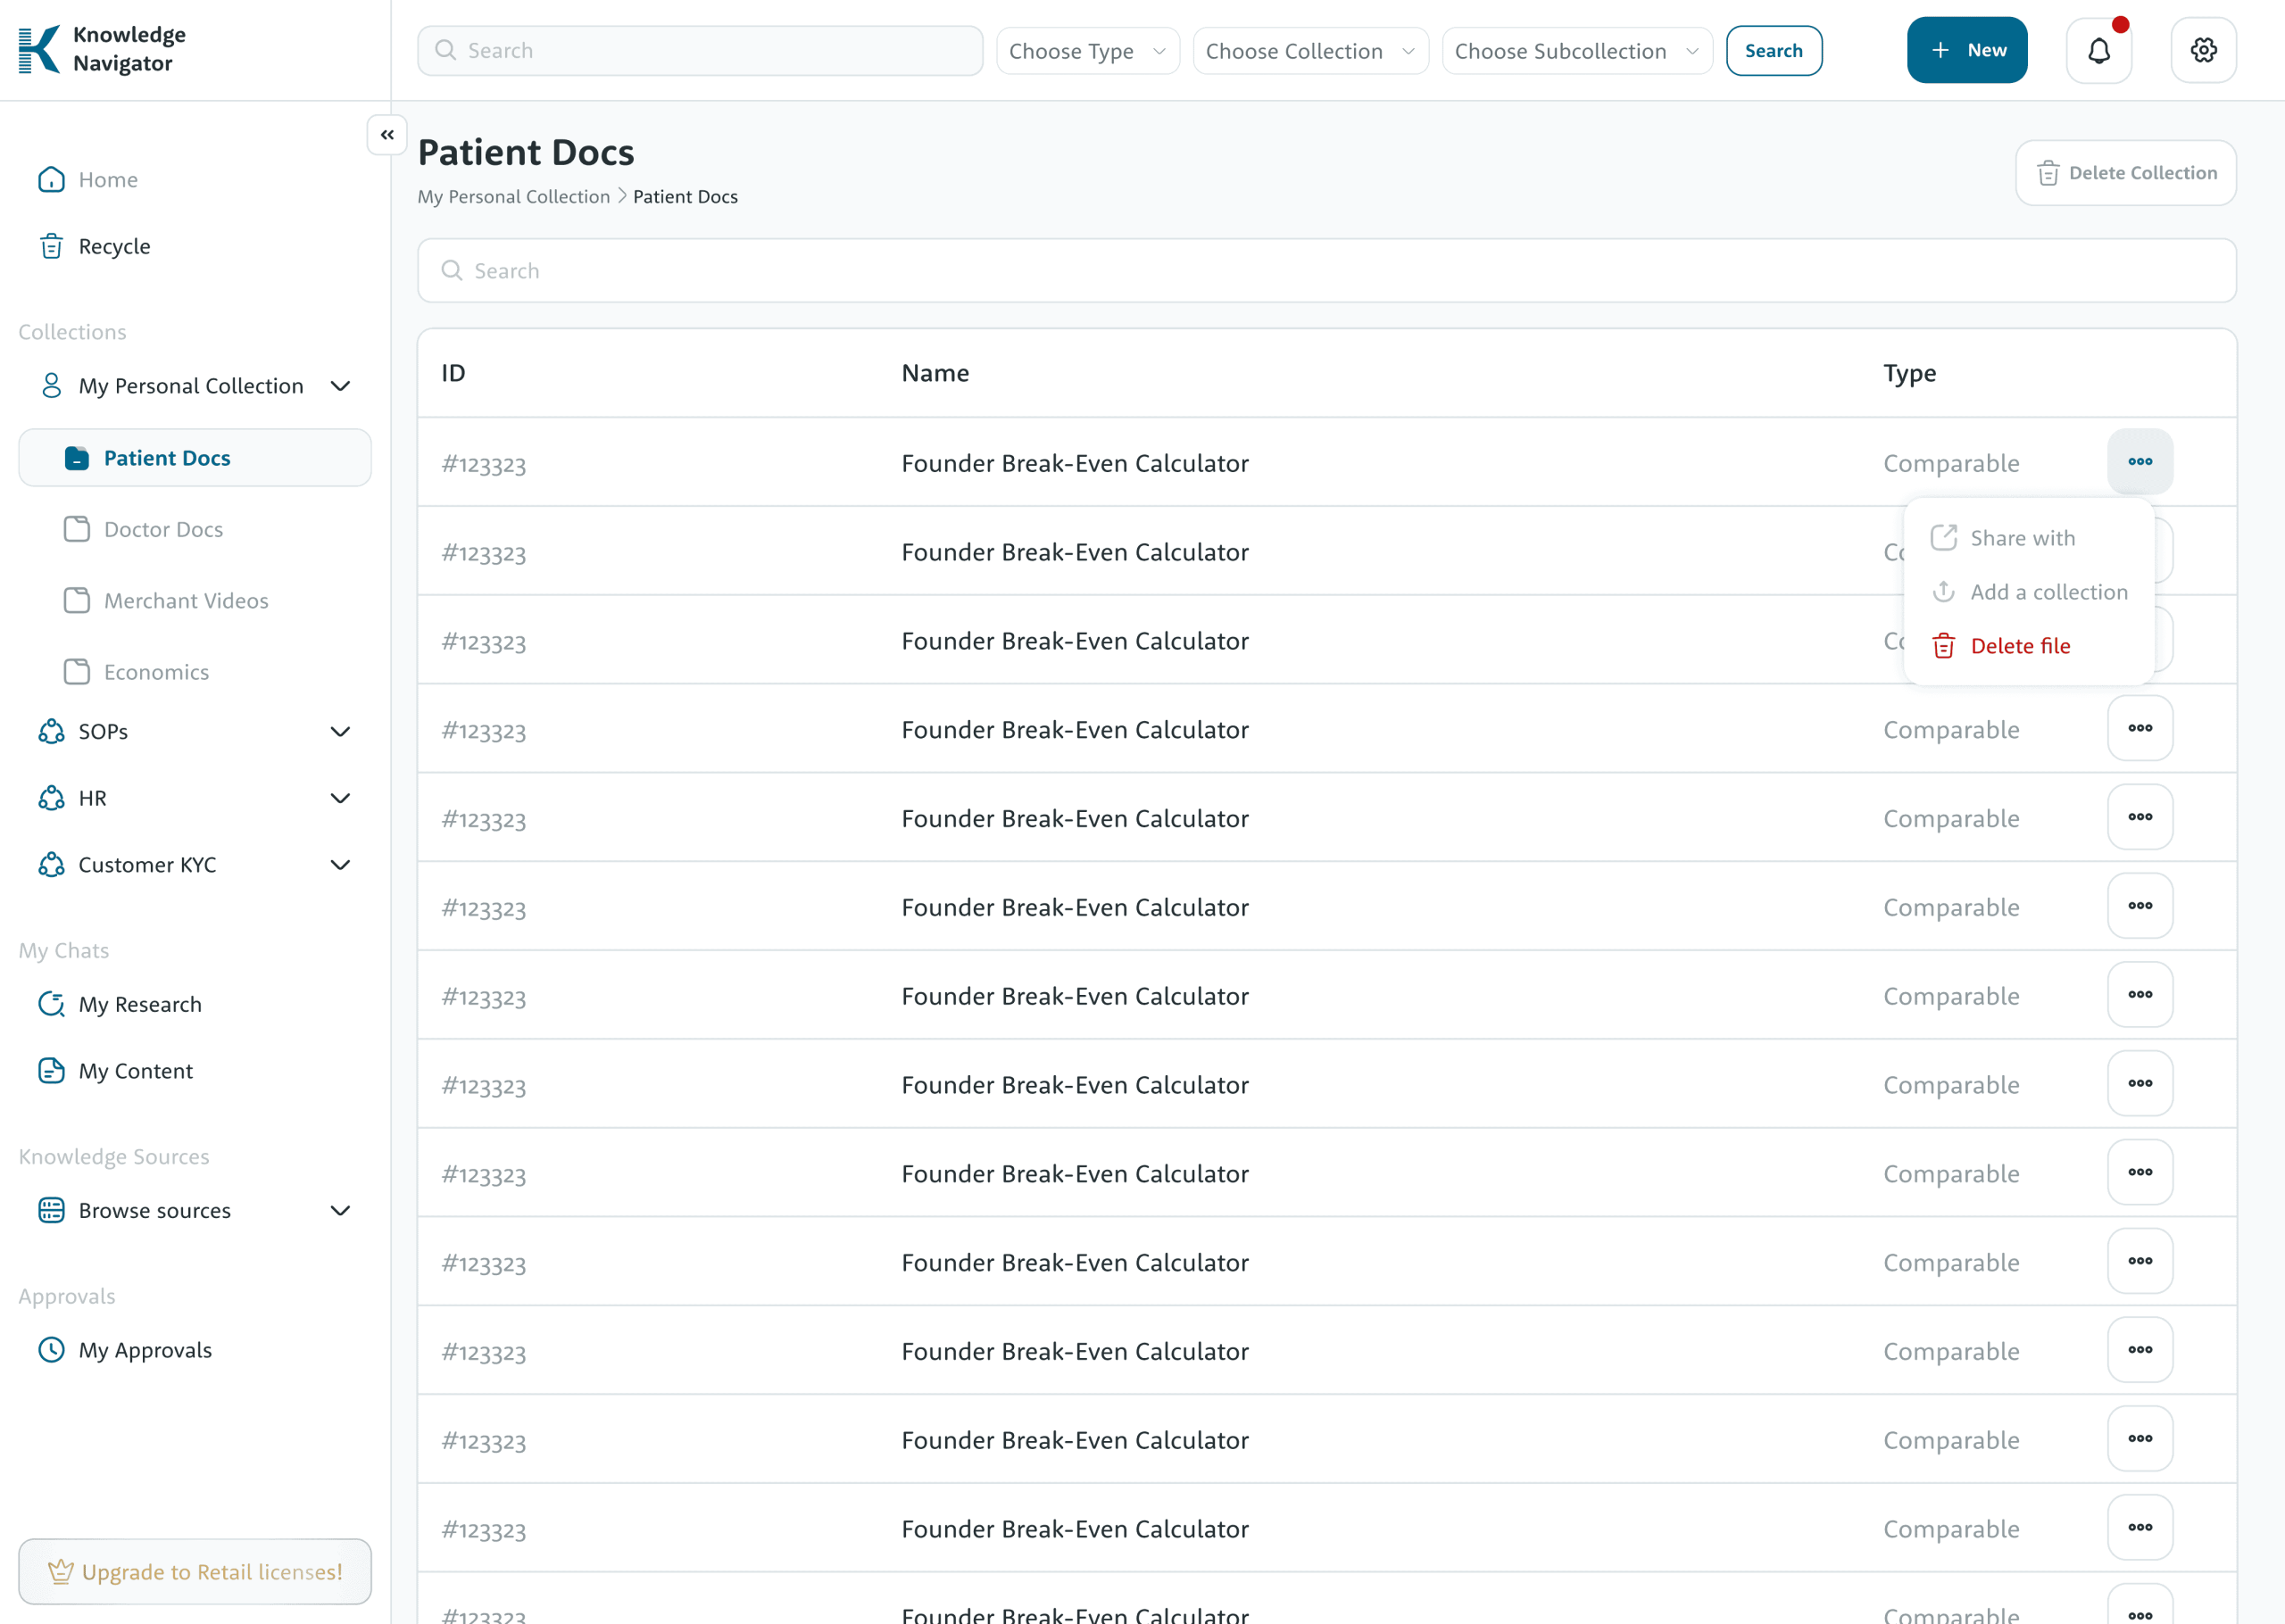2285x1624 pixels.
Task: Click Delete Collection button
Action: pyautogui.click(x=2125, y=173)
